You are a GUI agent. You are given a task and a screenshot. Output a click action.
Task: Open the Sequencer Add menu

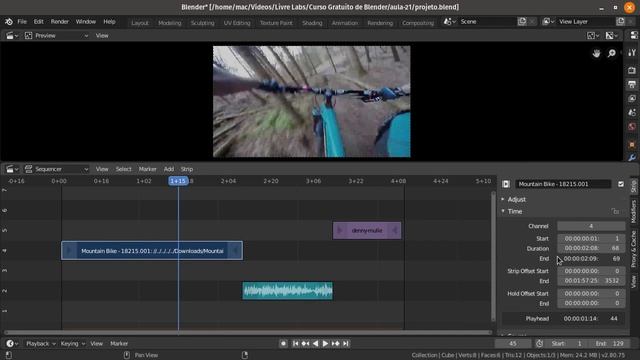[x=169, y=169]
